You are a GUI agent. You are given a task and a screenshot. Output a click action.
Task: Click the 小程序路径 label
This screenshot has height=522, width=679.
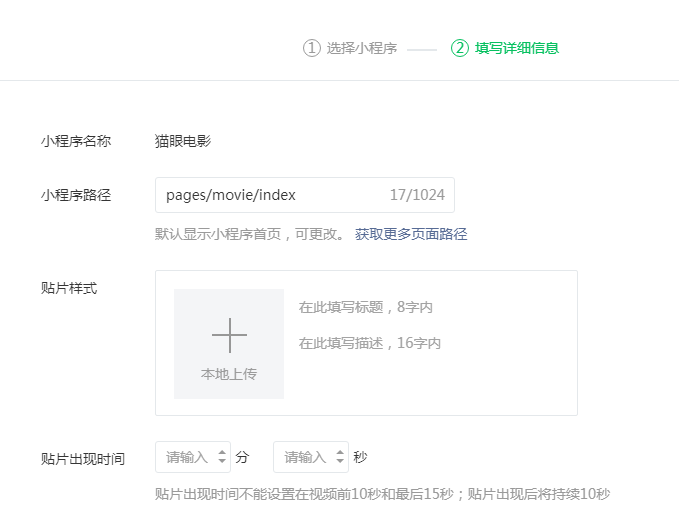tap(76, 195)
